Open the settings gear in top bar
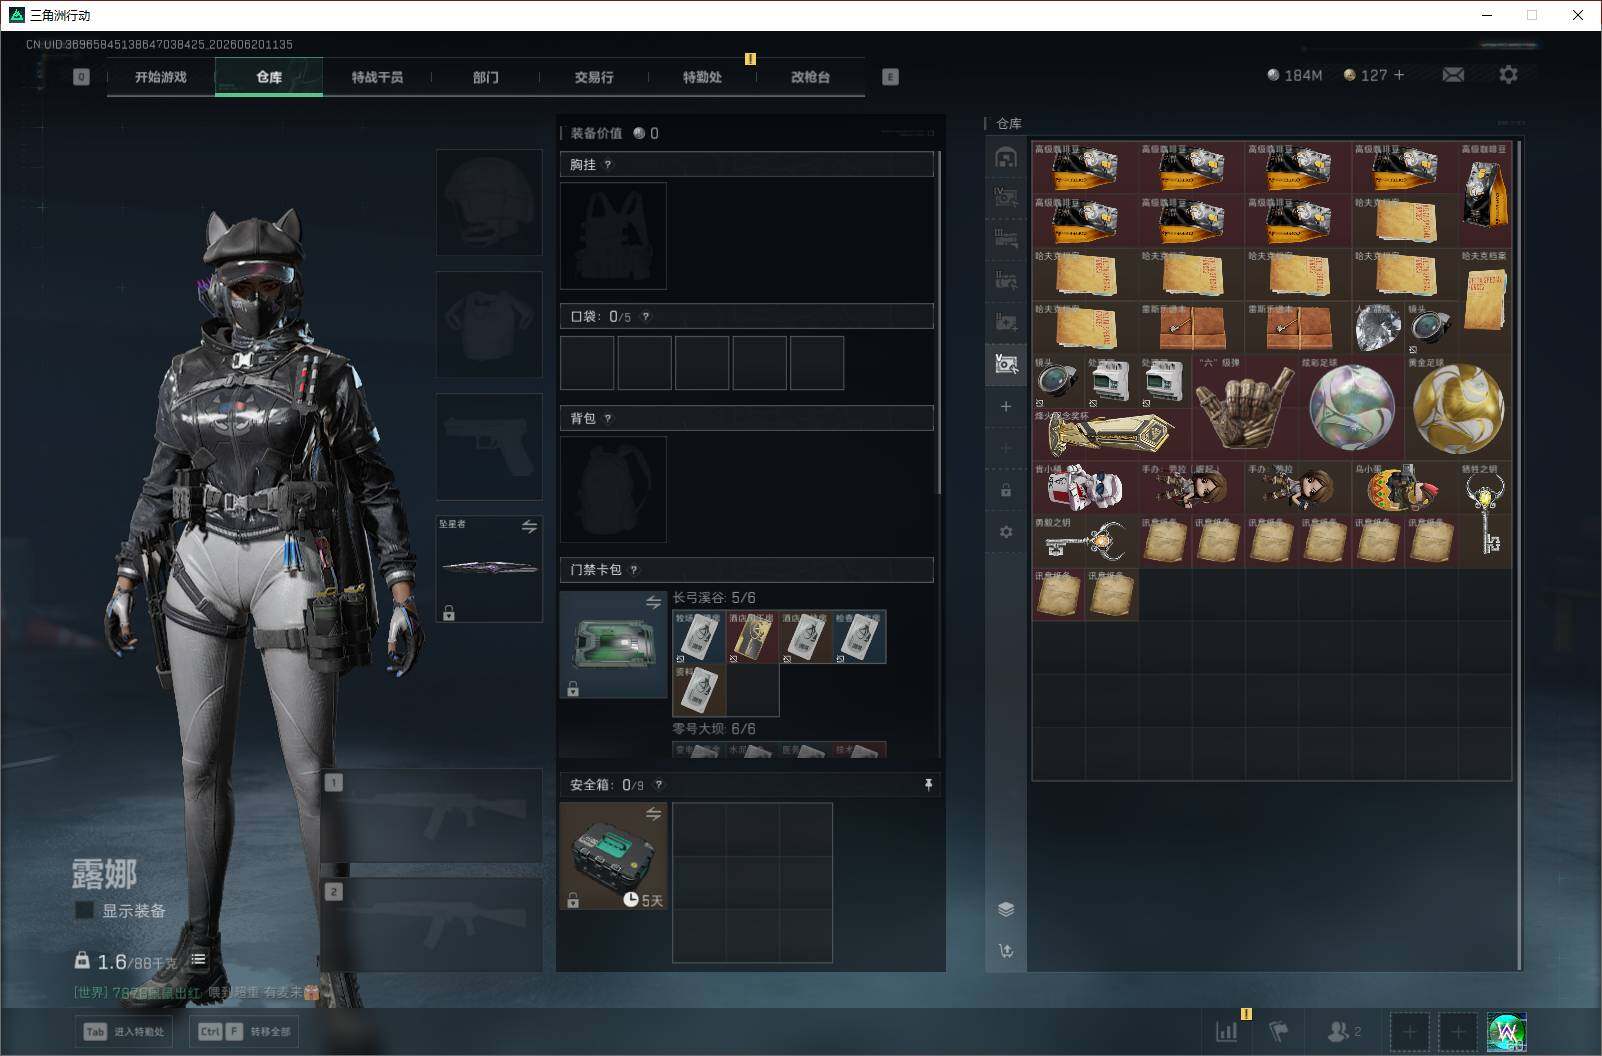 click(1508, 75)
